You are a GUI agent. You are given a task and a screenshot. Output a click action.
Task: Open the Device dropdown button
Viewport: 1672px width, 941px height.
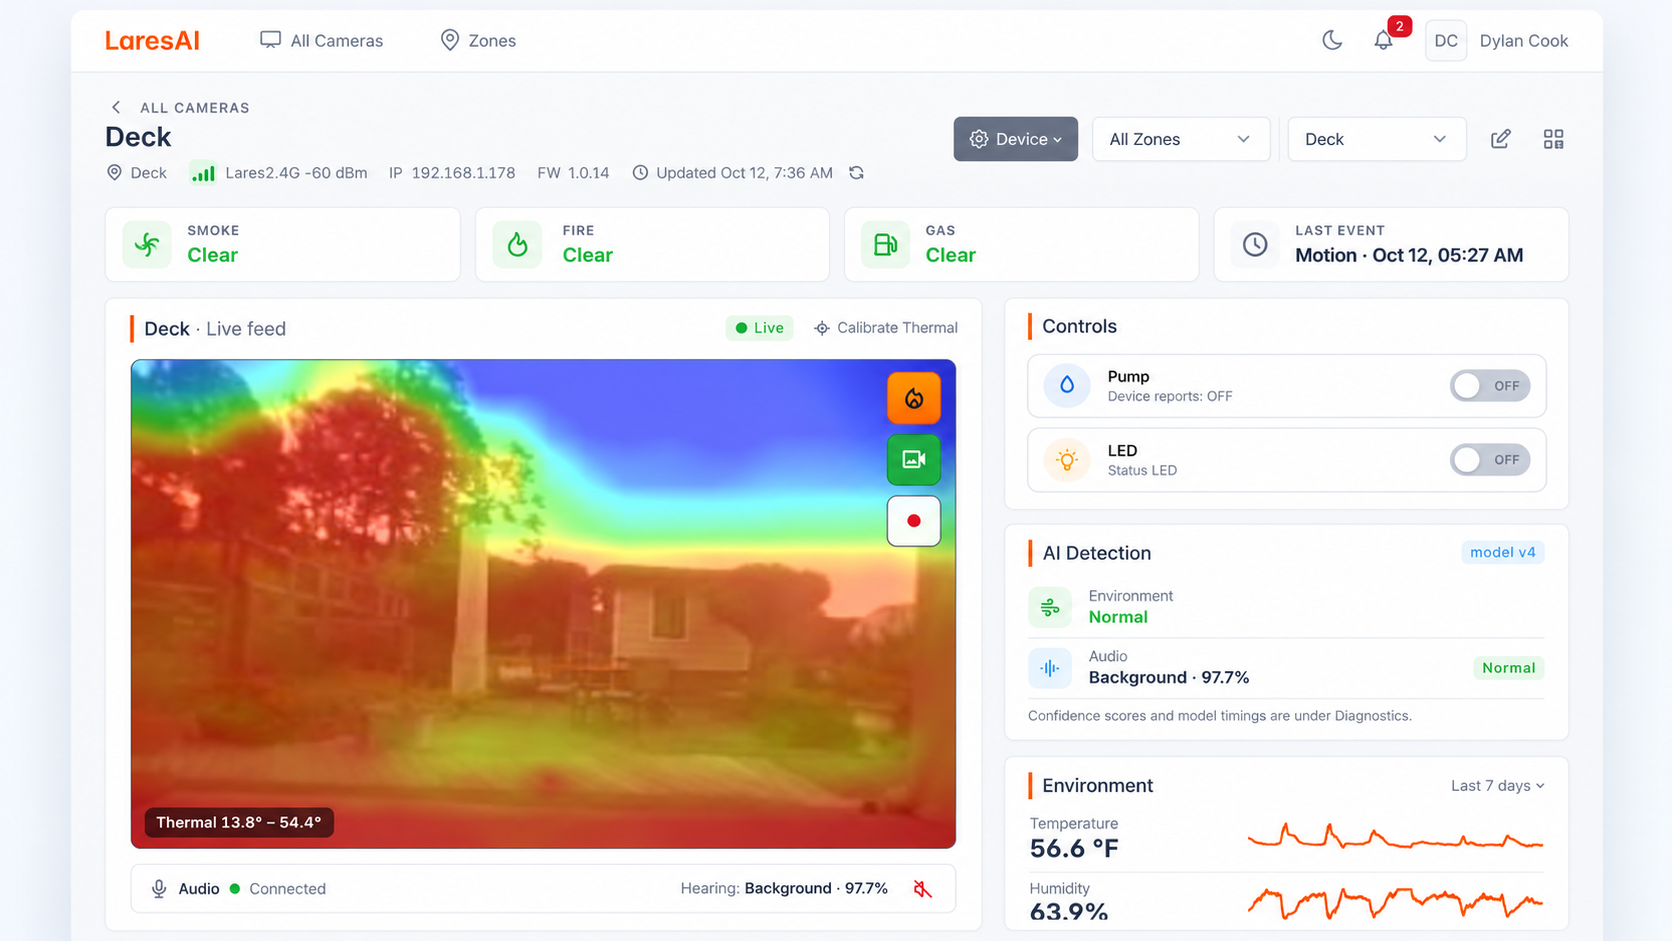point(1015,139)
